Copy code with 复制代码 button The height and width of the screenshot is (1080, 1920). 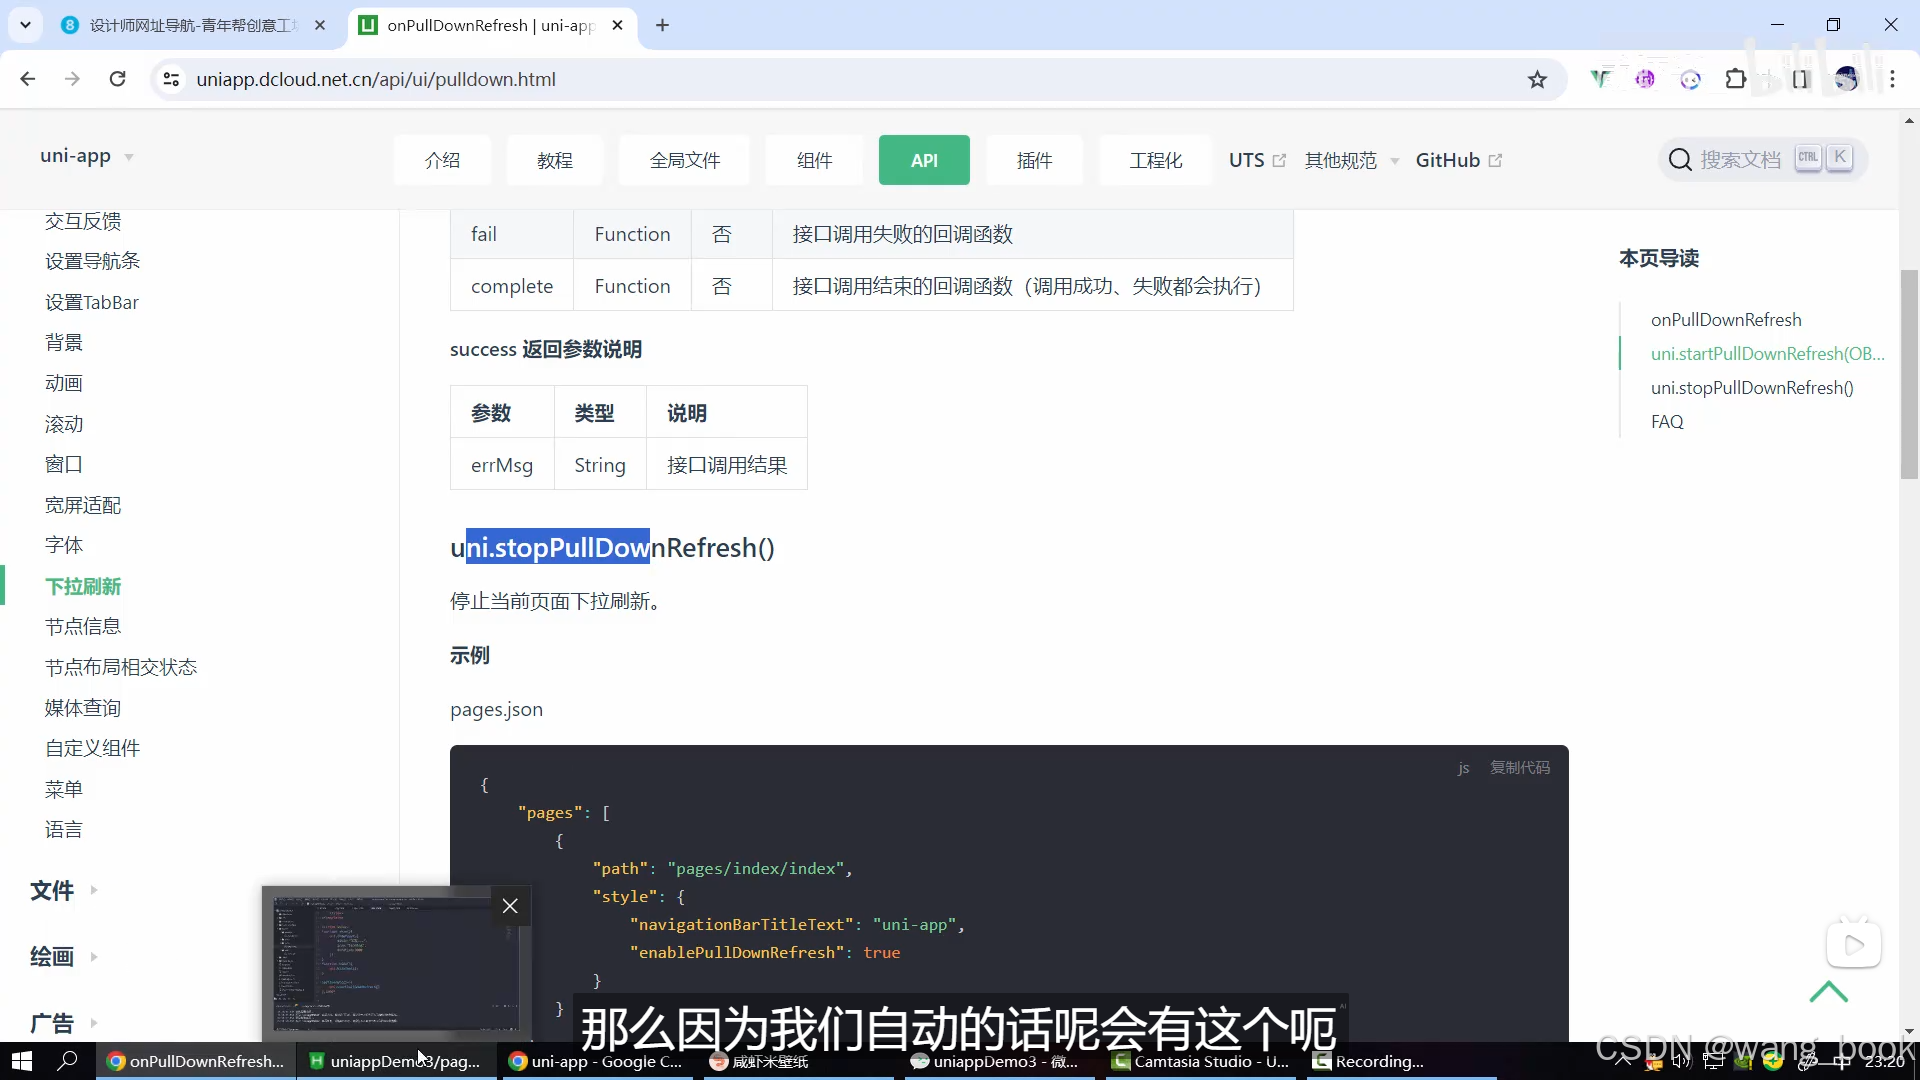coord(1519,767)
